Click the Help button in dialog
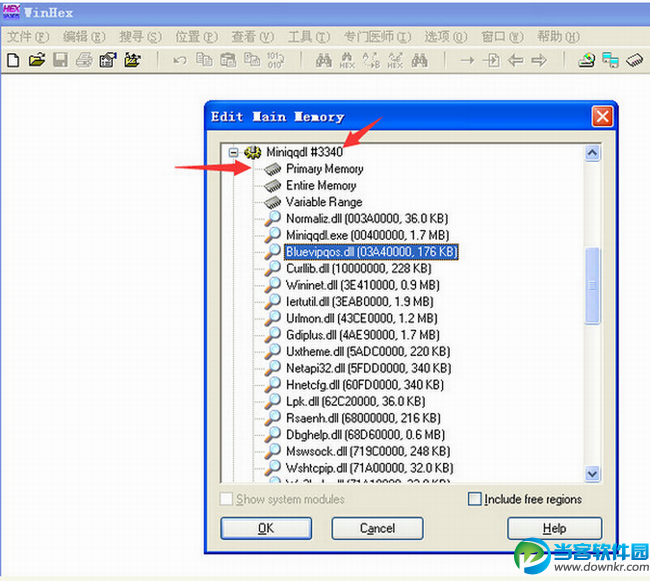This screenshot has width=650, height=581. pos(554,528)
